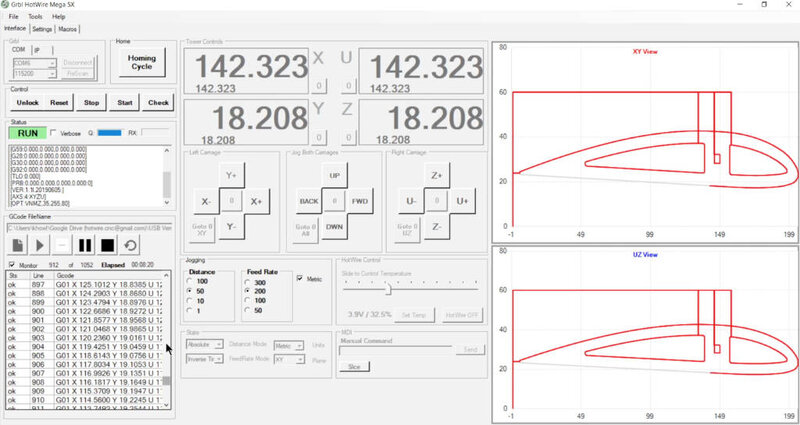
Task: Click the Stop control button
Action: point(91,103)
